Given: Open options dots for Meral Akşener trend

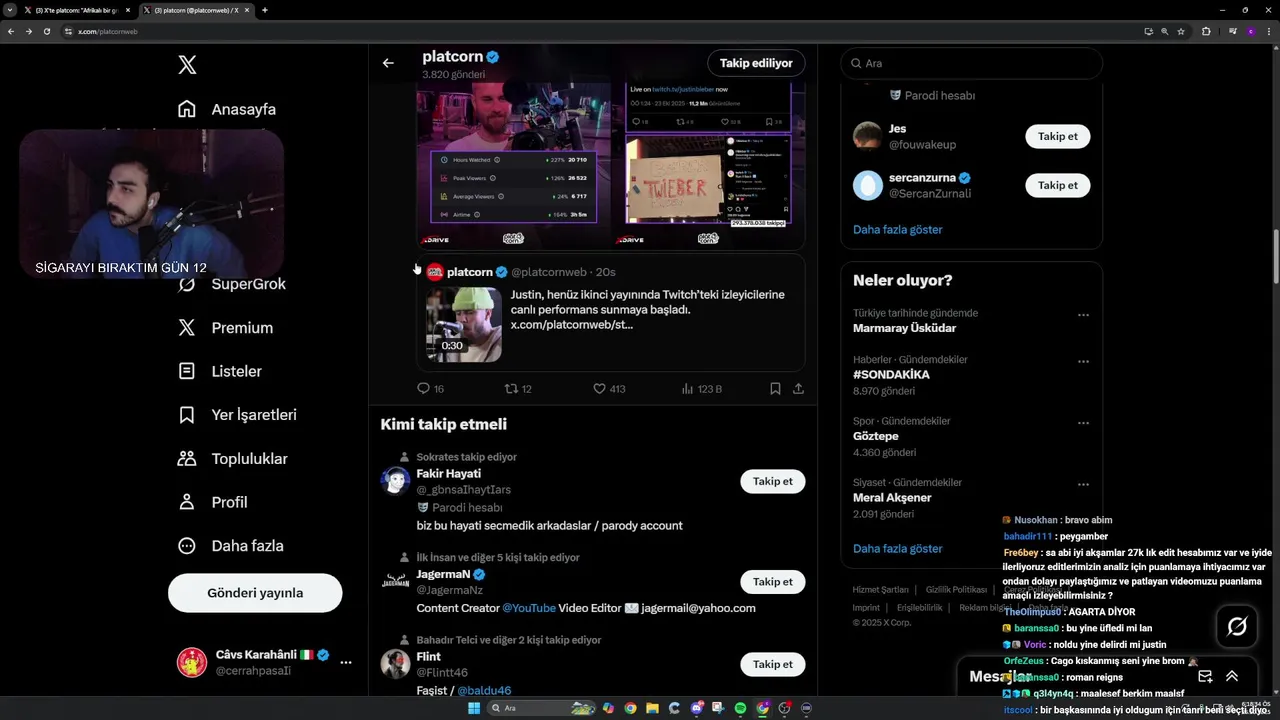Looking at the screenshot, I should click(1083, 484).
